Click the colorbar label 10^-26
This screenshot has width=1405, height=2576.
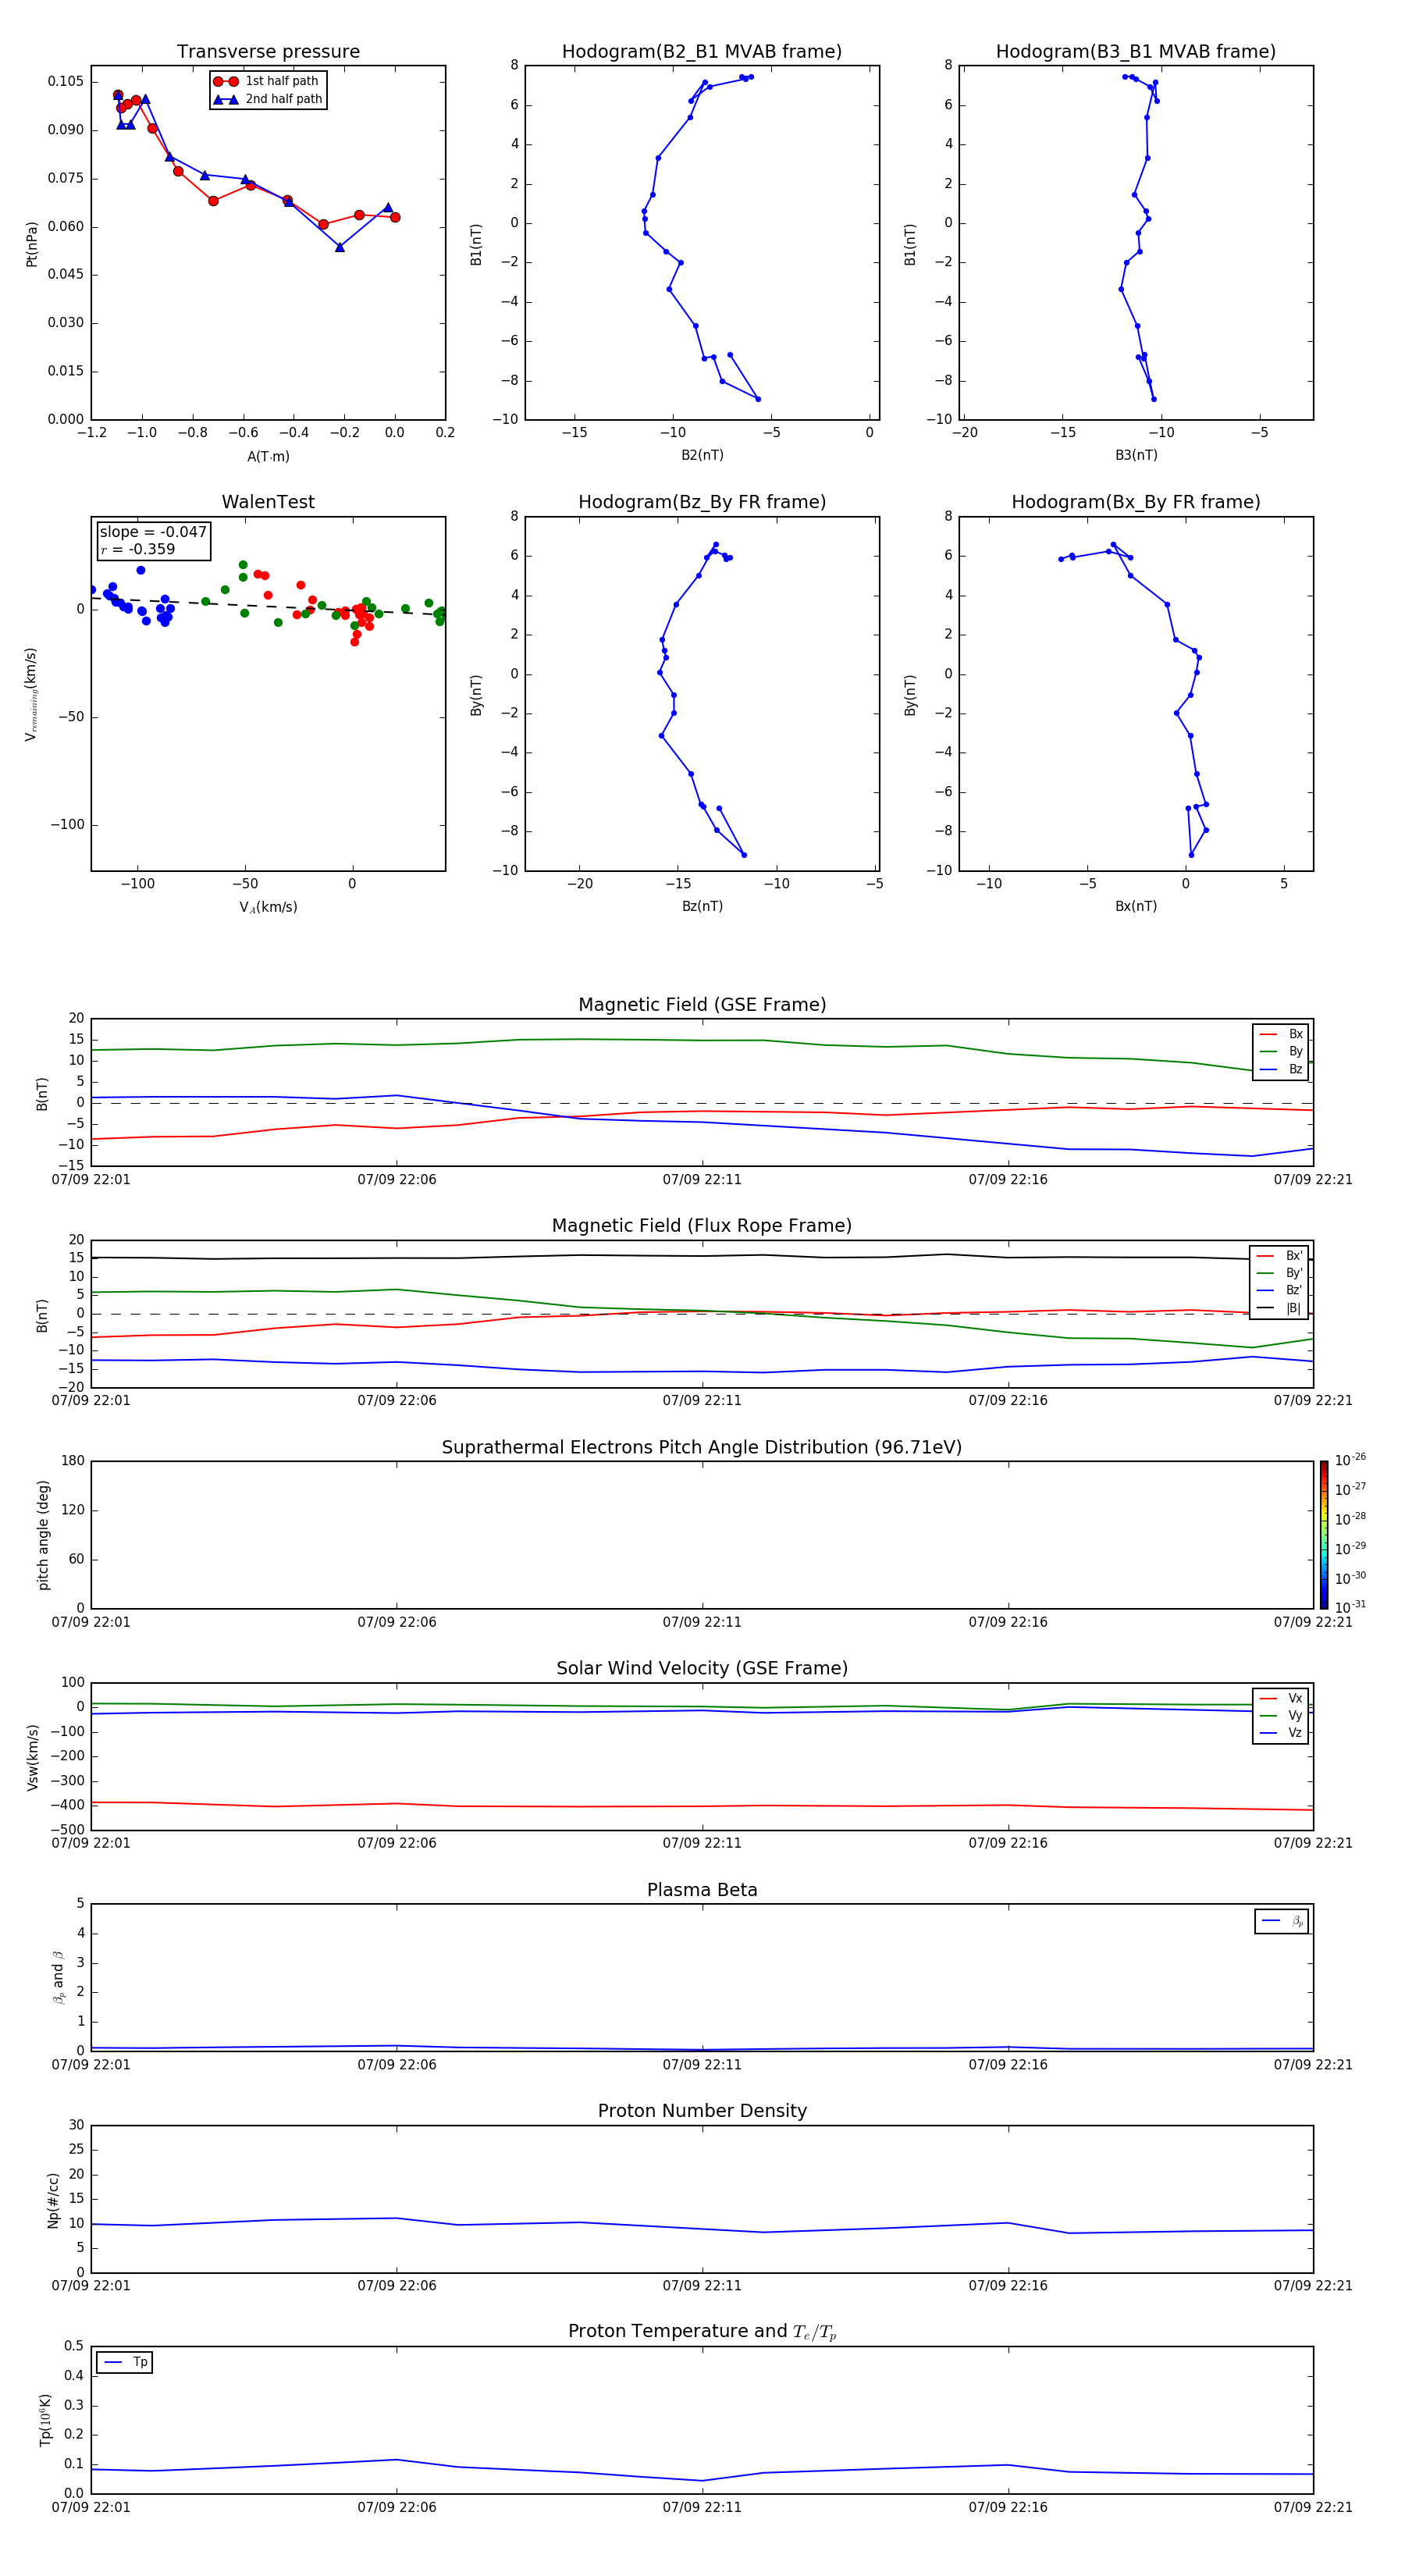pos(1350,1460)
